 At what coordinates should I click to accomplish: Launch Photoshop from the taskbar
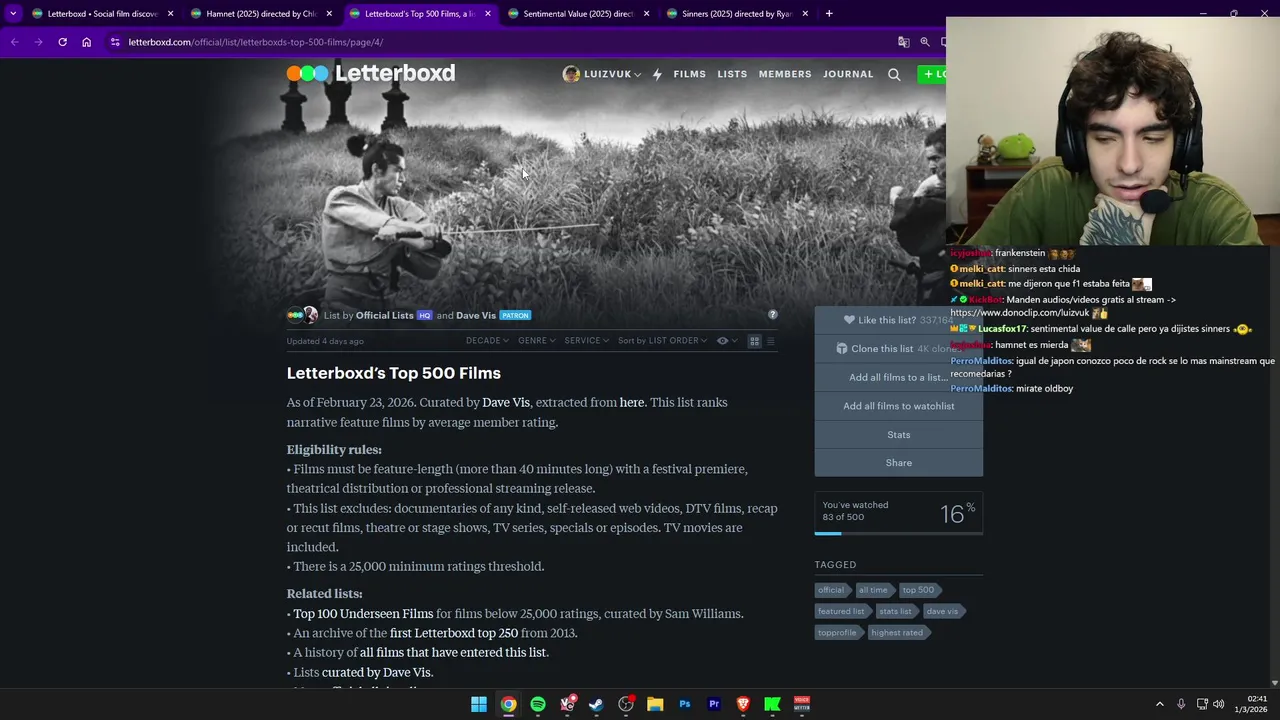point(685,704)
